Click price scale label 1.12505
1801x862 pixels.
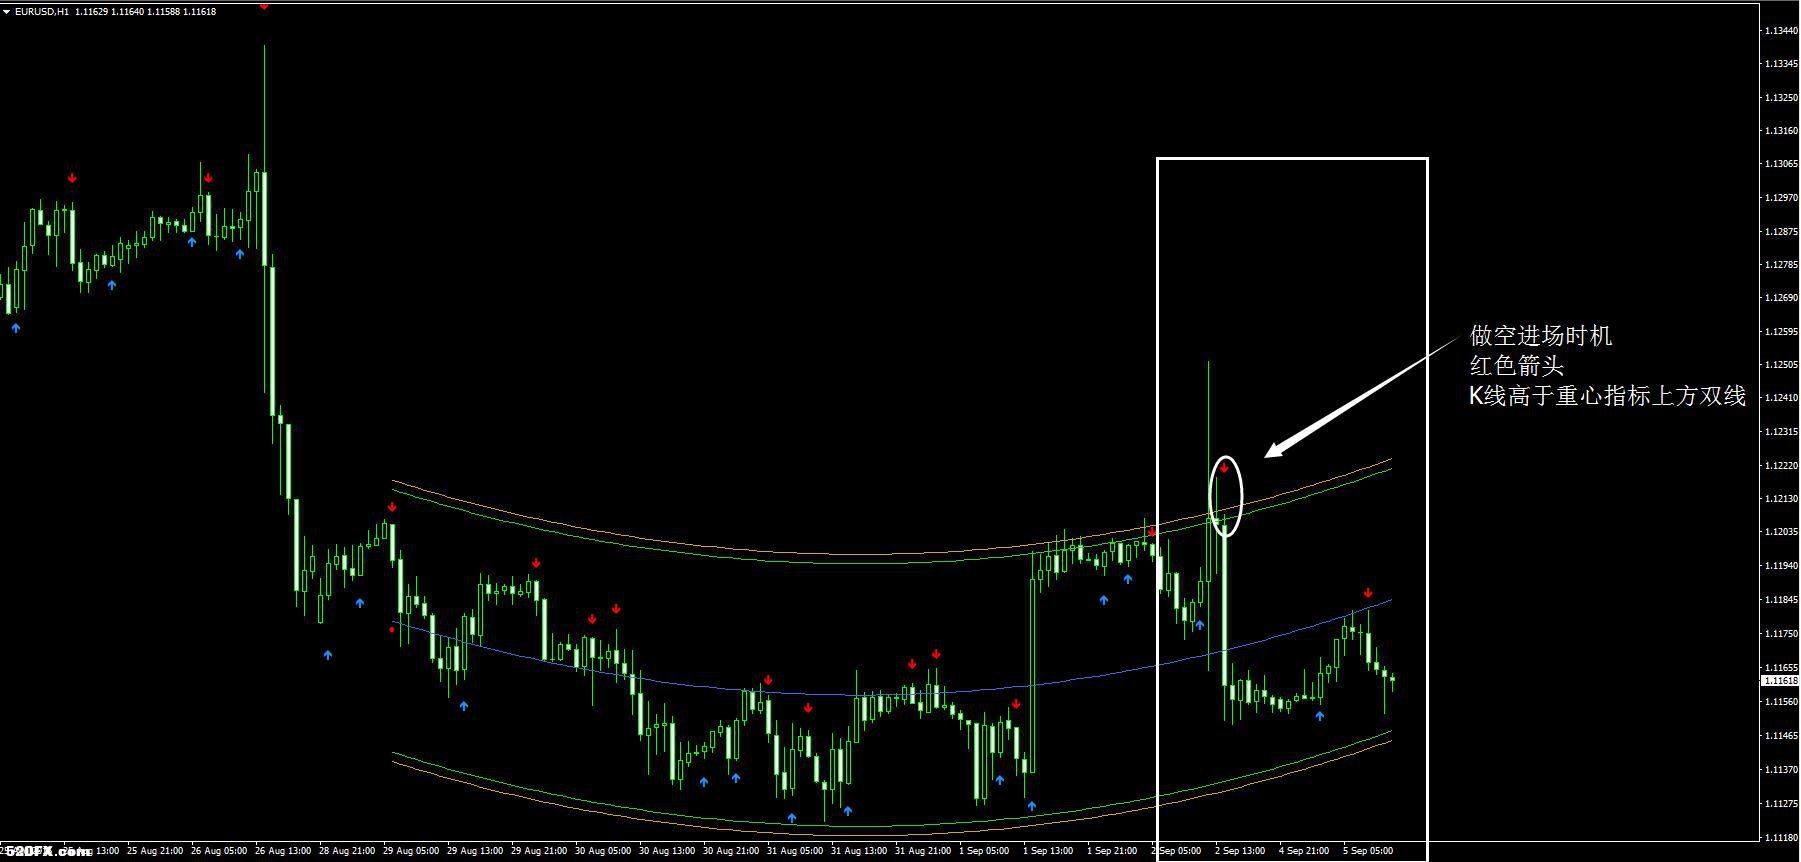click(x=1780, y=365)
